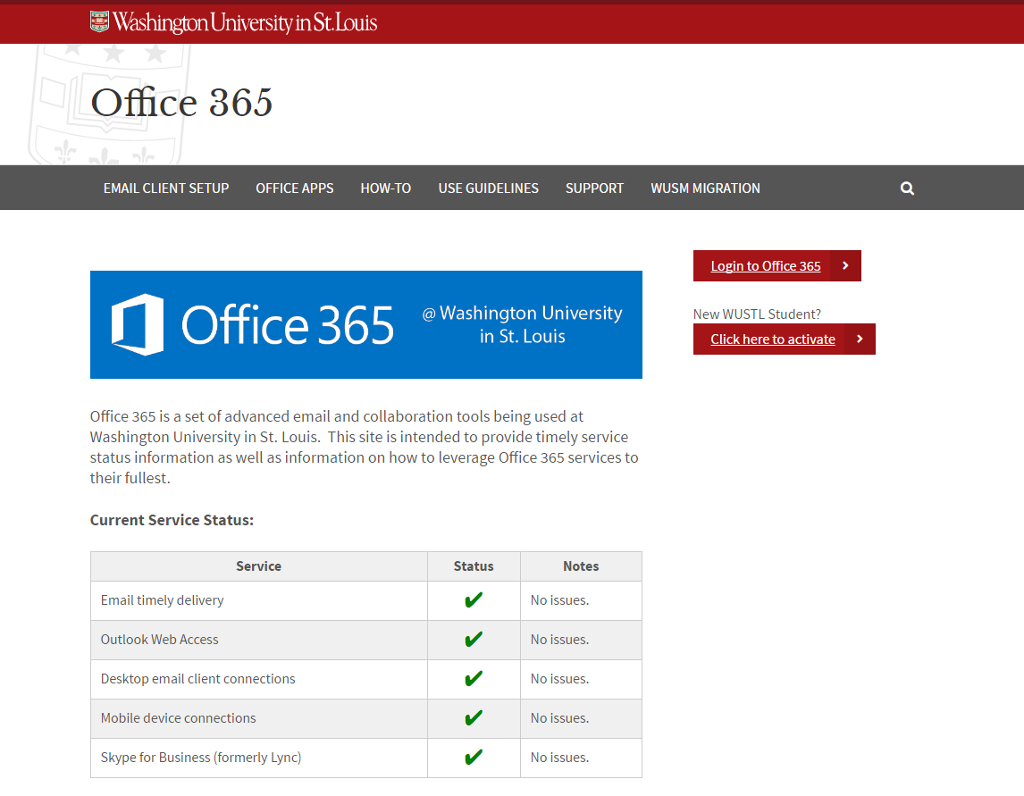Open the WUSM Migration page
Image resolution: width=1024 pixels, height=796 pixels.
(x=705, y=188)
